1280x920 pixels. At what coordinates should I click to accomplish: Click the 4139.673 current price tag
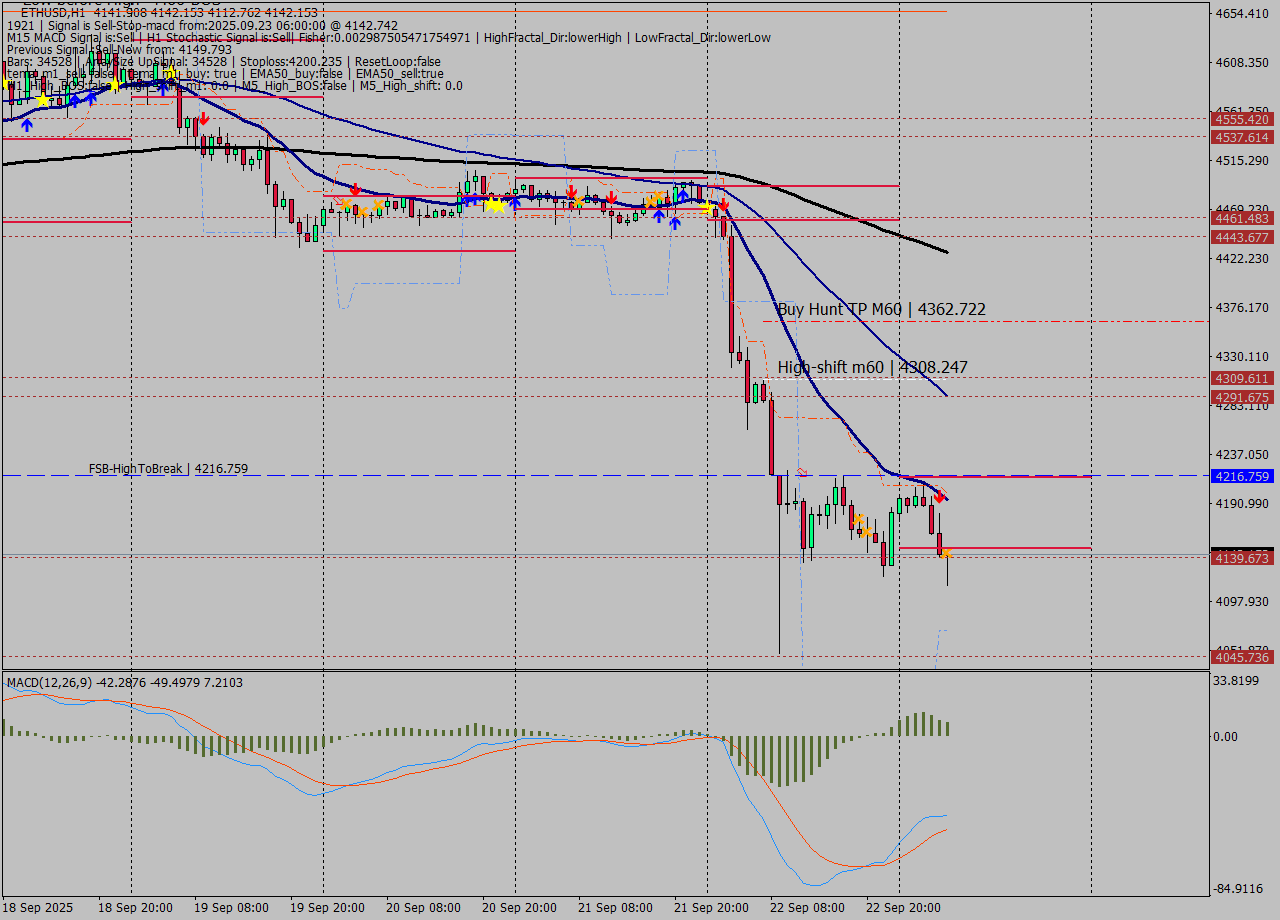pos(1241,558)
